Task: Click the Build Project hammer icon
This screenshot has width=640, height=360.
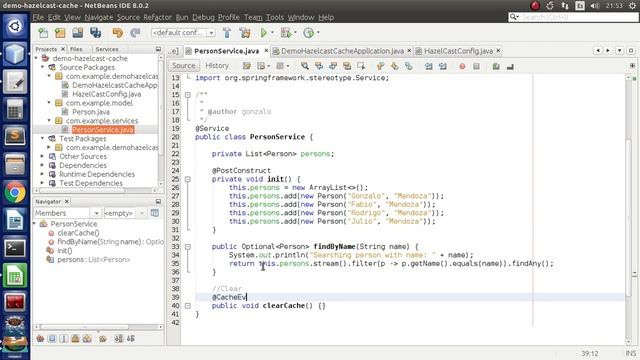Action: (227, 33)
